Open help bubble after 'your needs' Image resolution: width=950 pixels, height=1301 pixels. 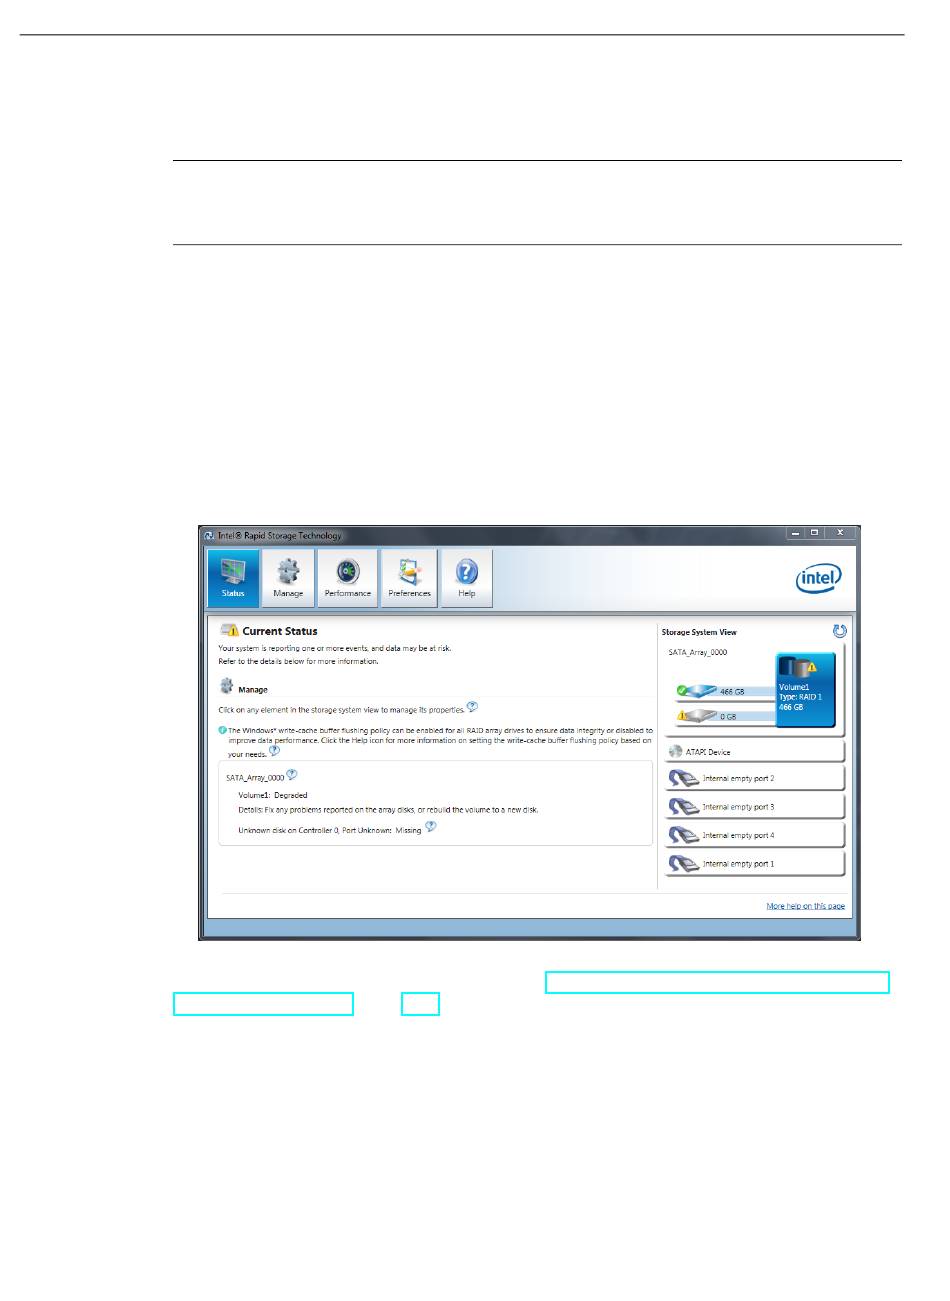point(274,751)
